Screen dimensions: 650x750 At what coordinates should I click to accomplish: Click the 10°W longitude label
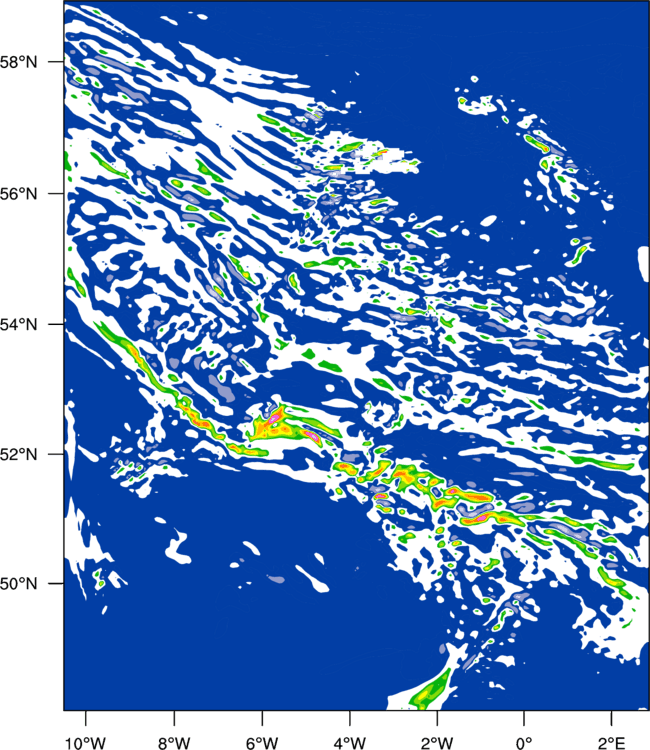86,743
